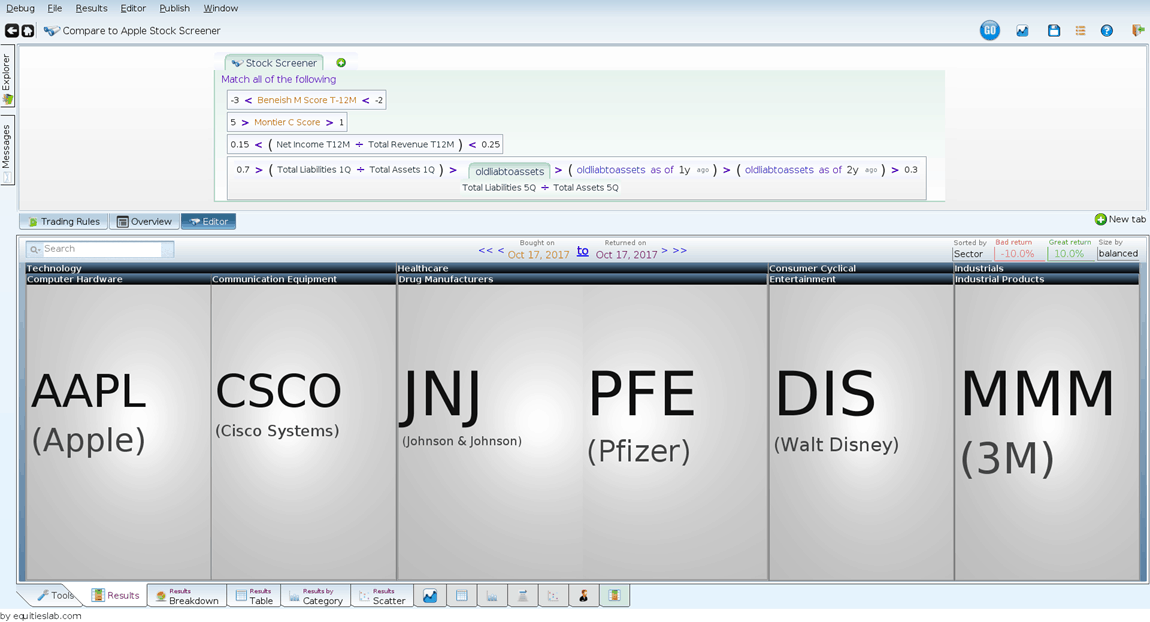This screenshot has height=622, width=1150.
Task: Open the Messages side panel
Action: click(7, 150)
